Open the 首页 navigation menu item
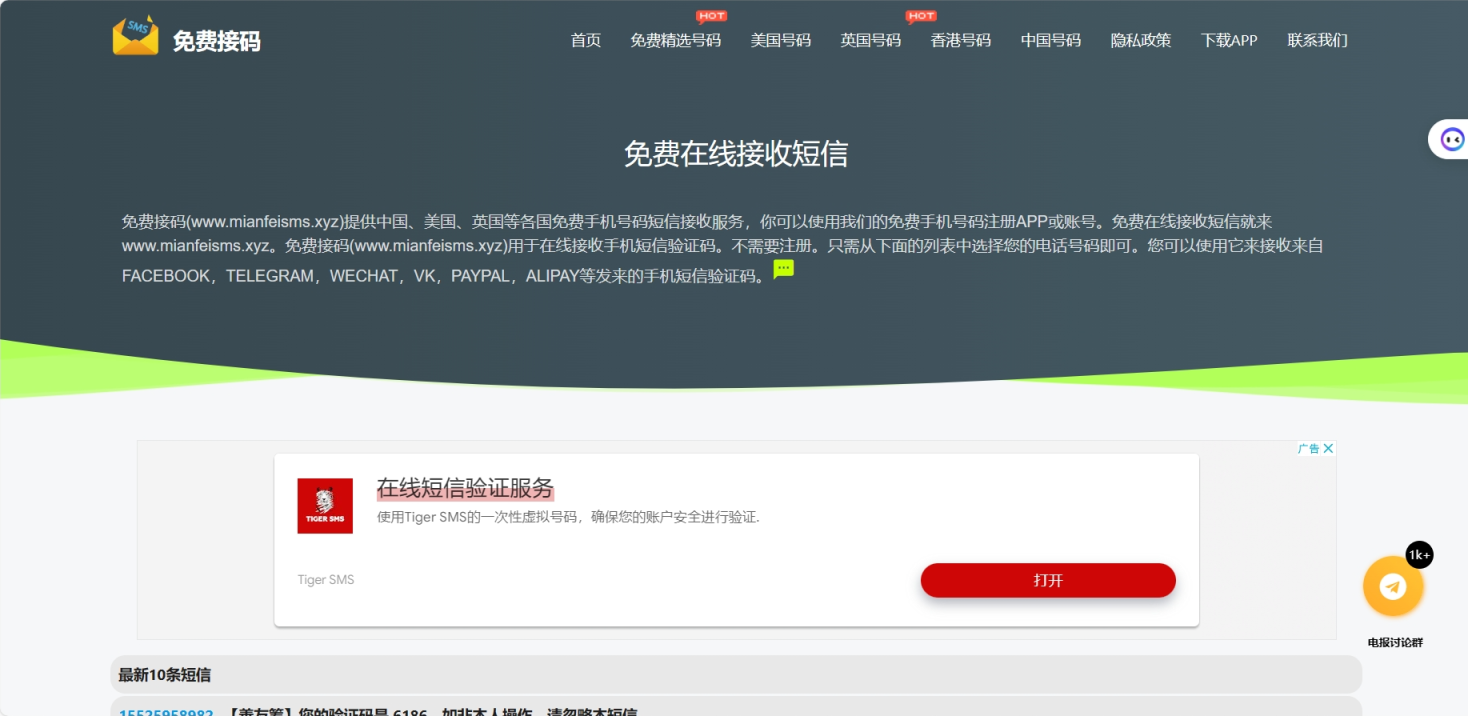Screen dimensions: 1468x716 coord(585,40)
